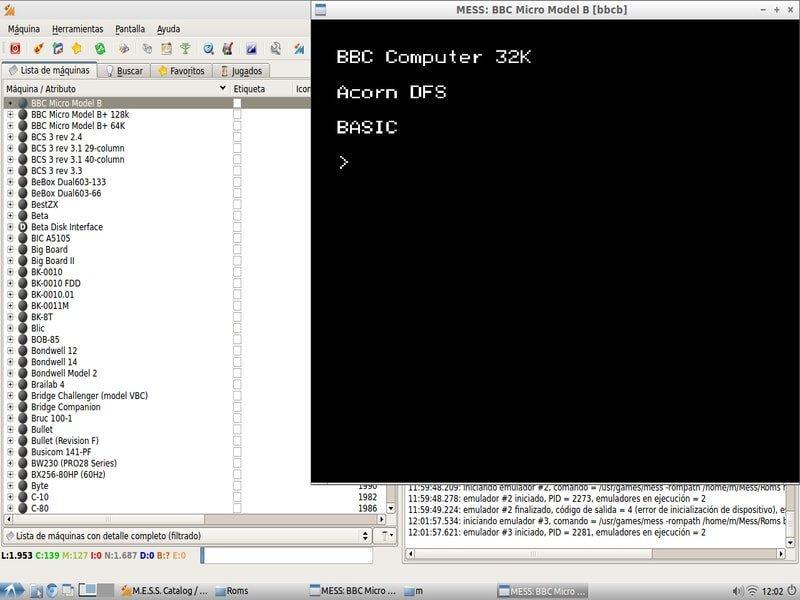Click the empty progress field beside the status counters
This screenshot has width=800, height=600.
tap(287, 555)
